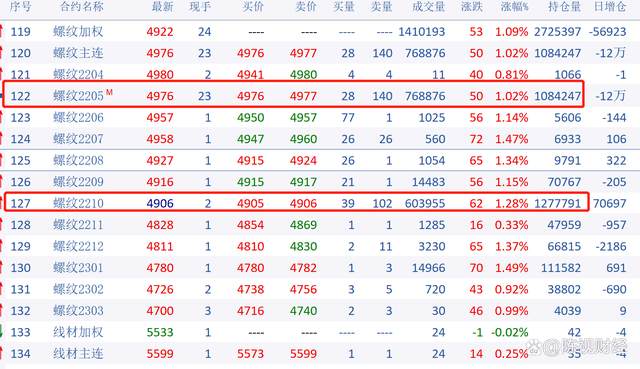Click the 卖量 column header
The height and width of the screenshot is (369, 640).
(381, 7)
